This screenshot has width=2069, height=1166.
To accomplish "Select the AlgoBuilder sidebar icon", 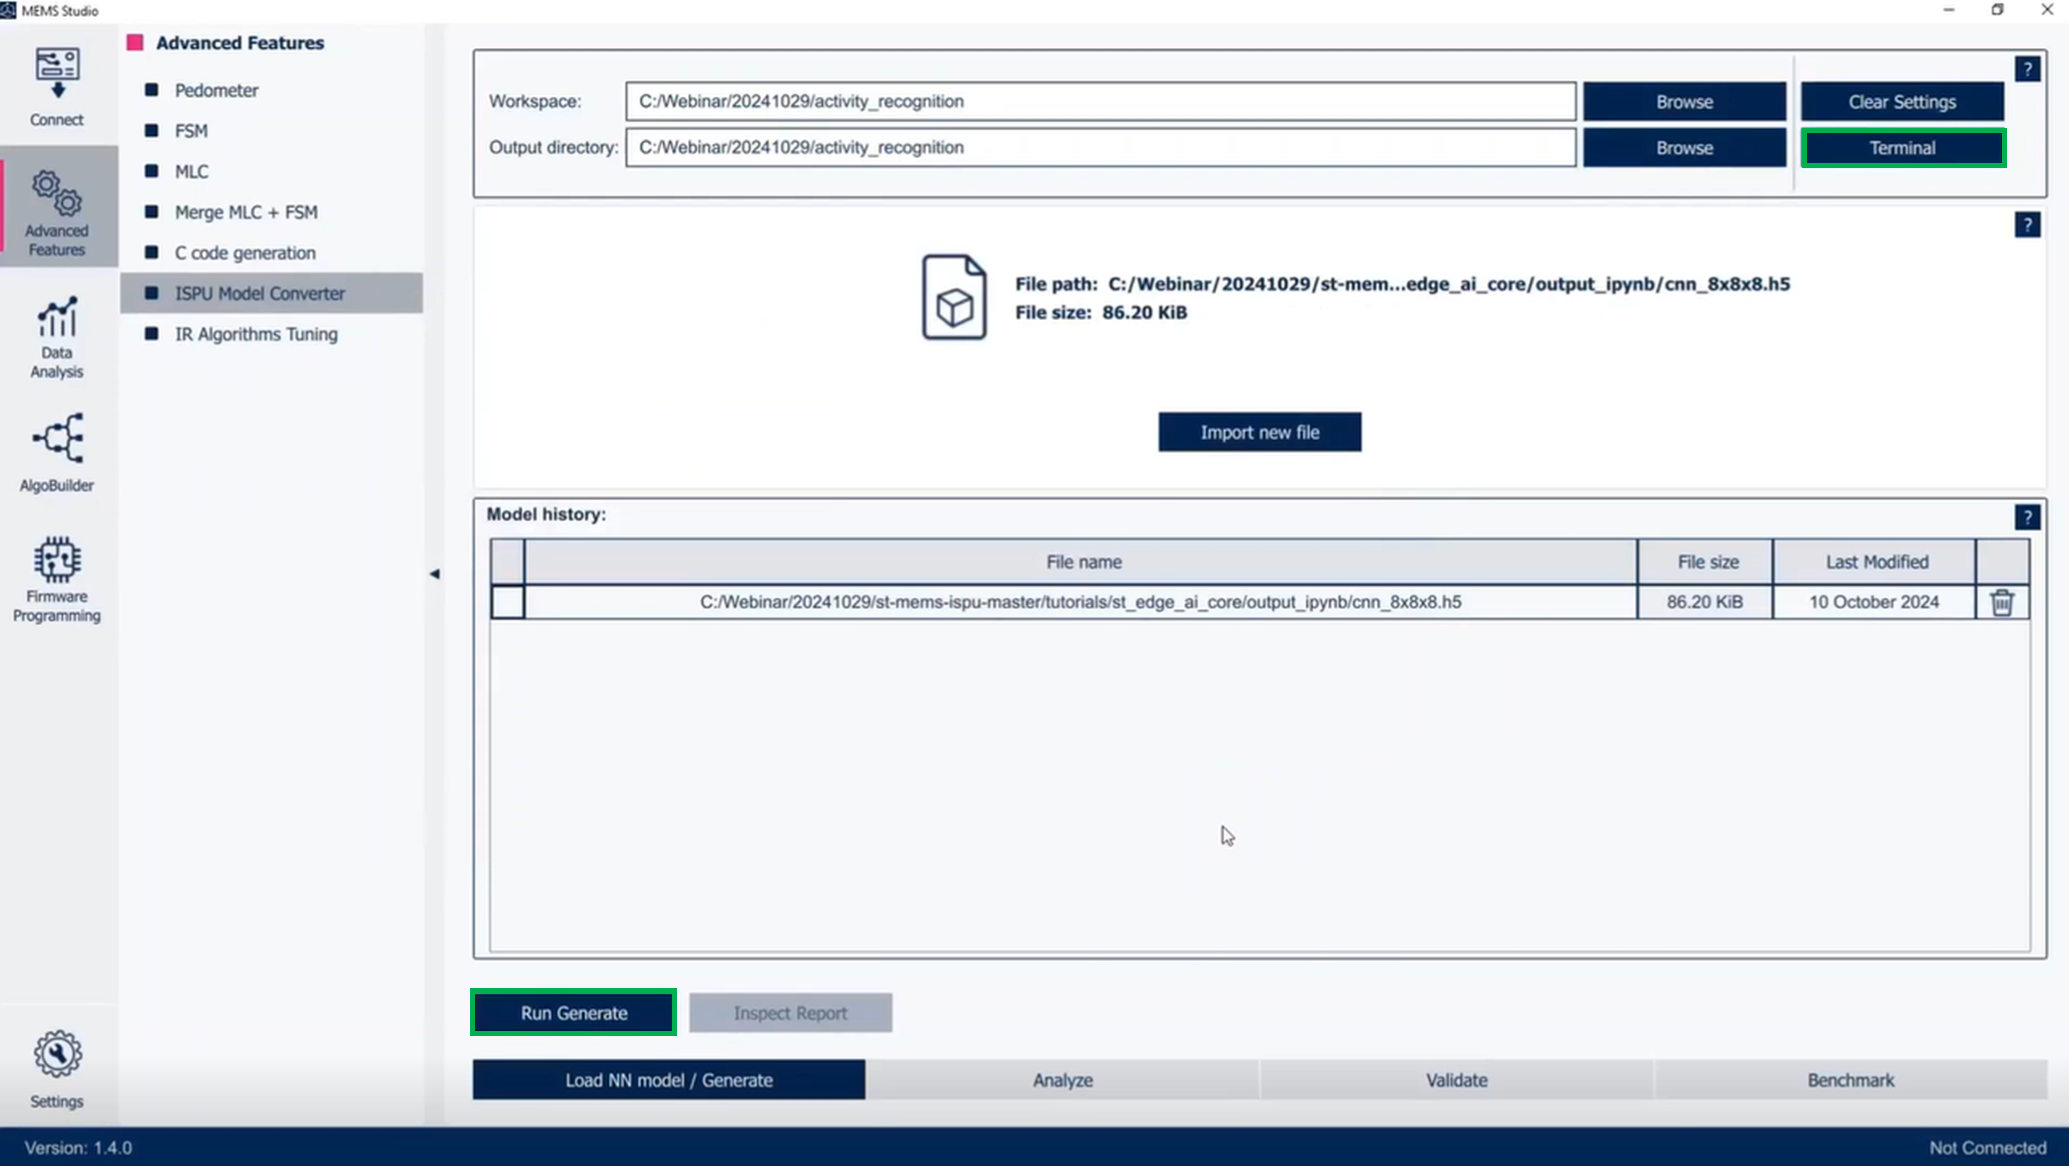I will point(56,450).
